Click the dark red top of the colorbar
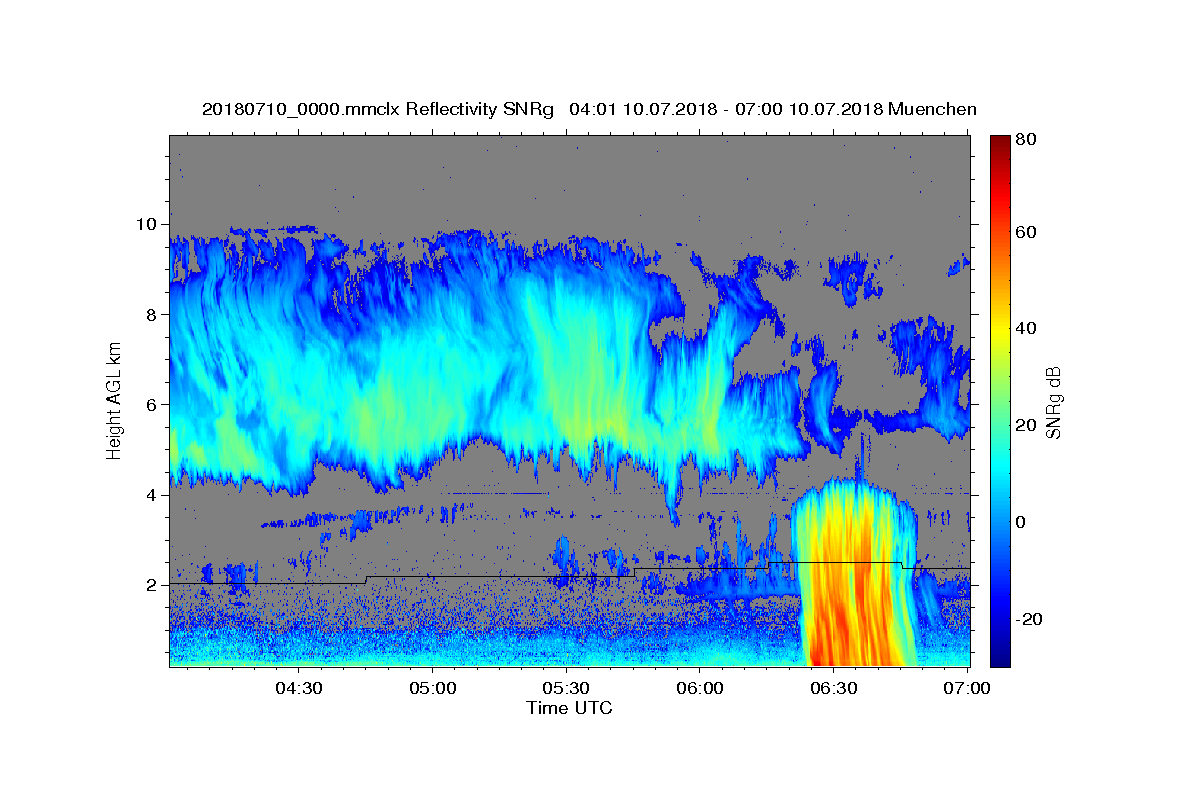 1000,142
